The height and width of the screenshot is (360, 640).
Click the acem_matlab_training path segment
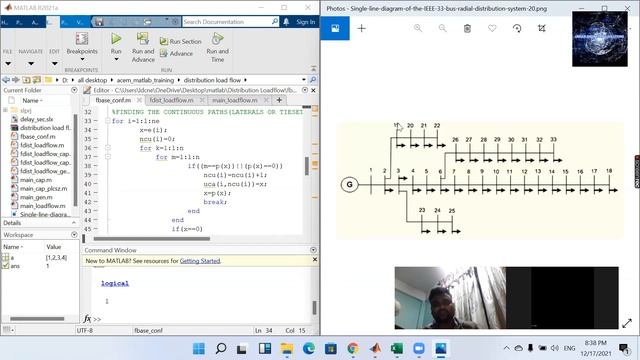[145, 80]
